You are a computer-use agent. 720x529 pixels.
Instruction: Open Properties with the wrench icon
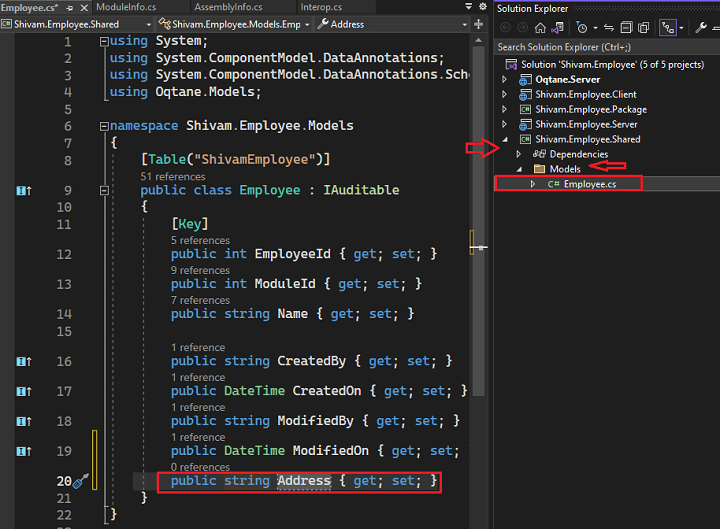tap(702, 27)
